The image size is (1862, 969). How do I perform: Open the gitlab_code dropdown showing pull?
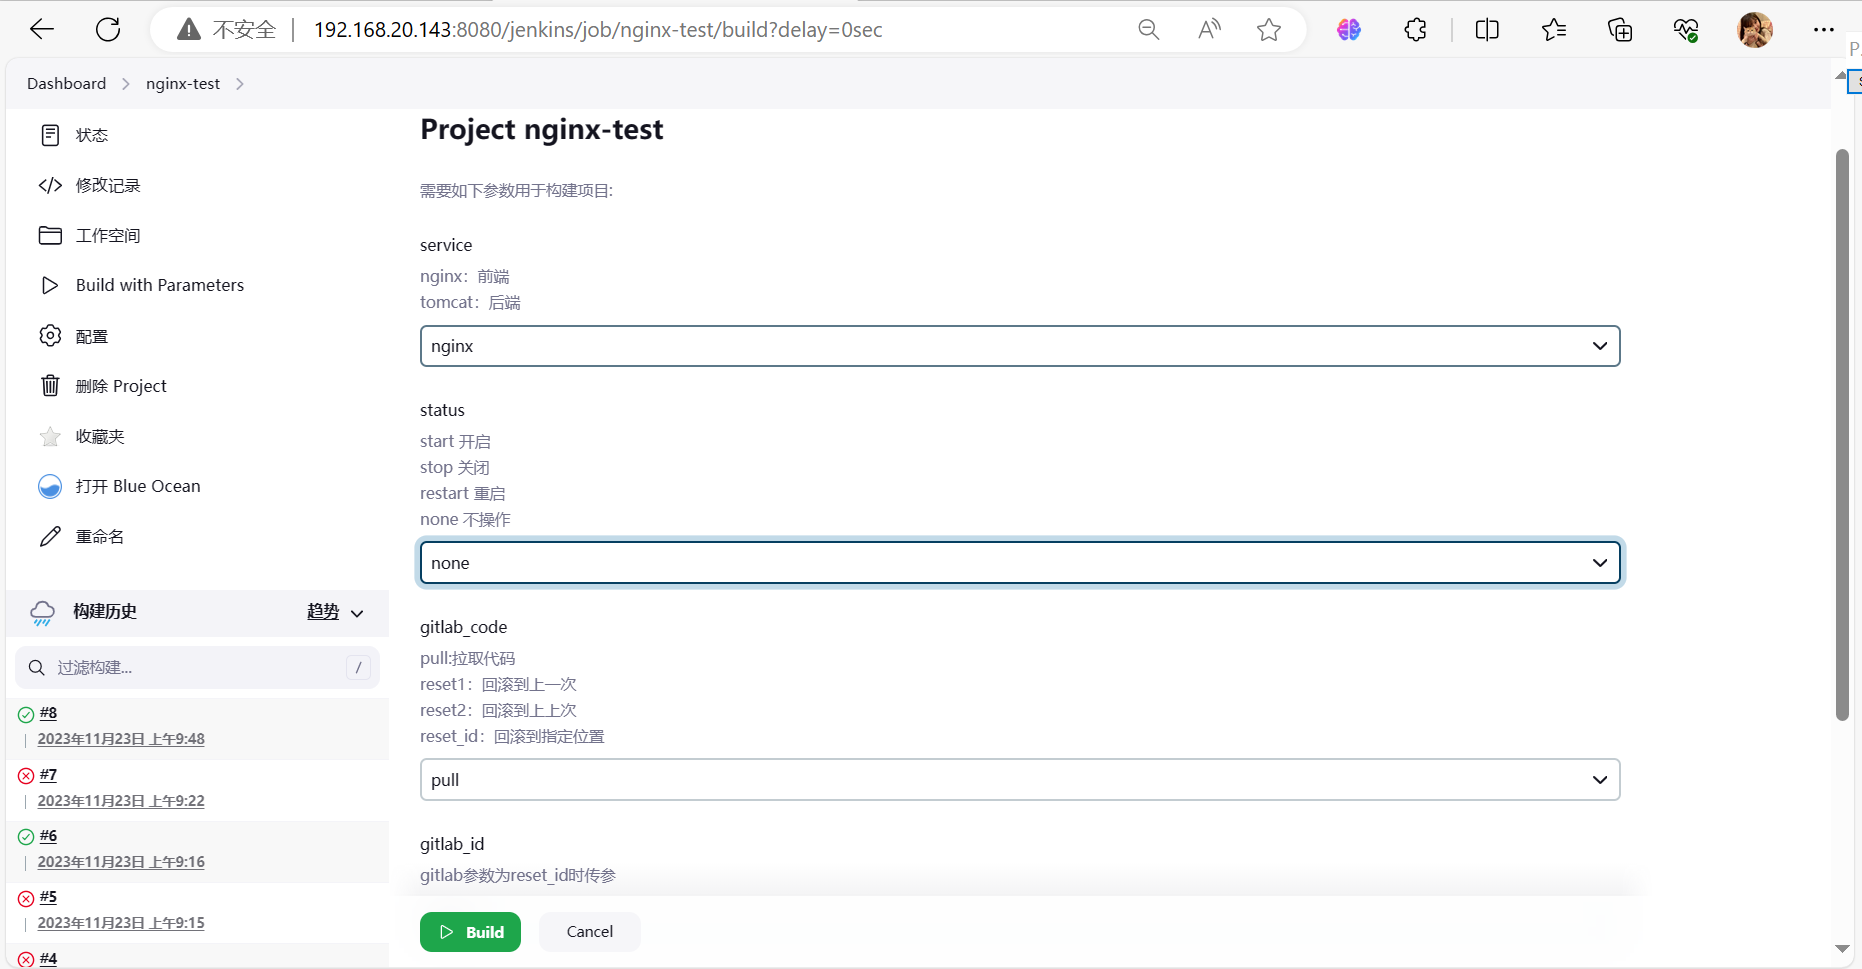coord(1020,780)
